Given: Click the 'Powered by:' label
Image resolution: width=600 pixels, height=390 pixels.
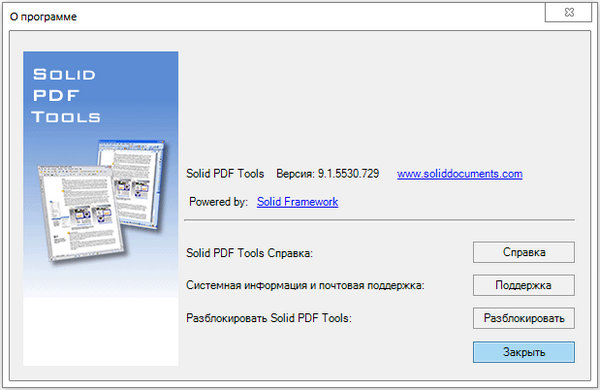Looking at the screenshot, I should 218,202.
